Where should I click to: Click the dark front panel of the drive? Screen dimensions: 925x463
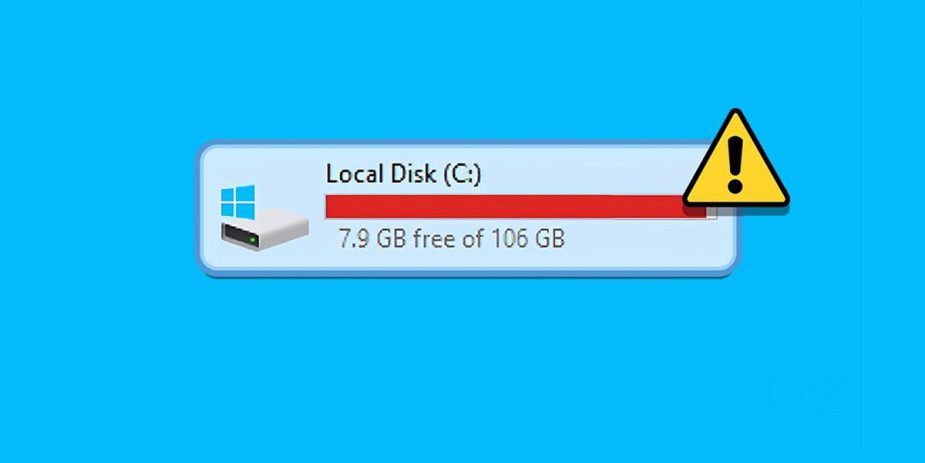tap(241, 237)
